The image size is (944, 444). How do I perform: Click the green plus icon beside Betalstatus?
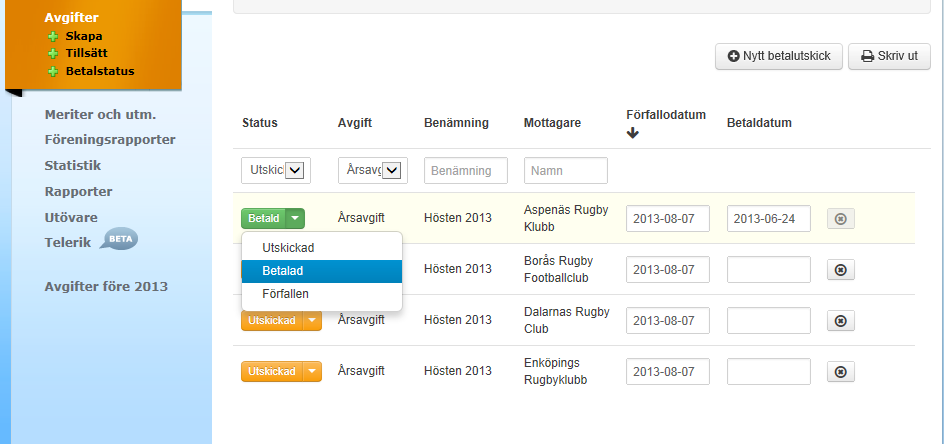pyautogui.click(x=53, y=72)
